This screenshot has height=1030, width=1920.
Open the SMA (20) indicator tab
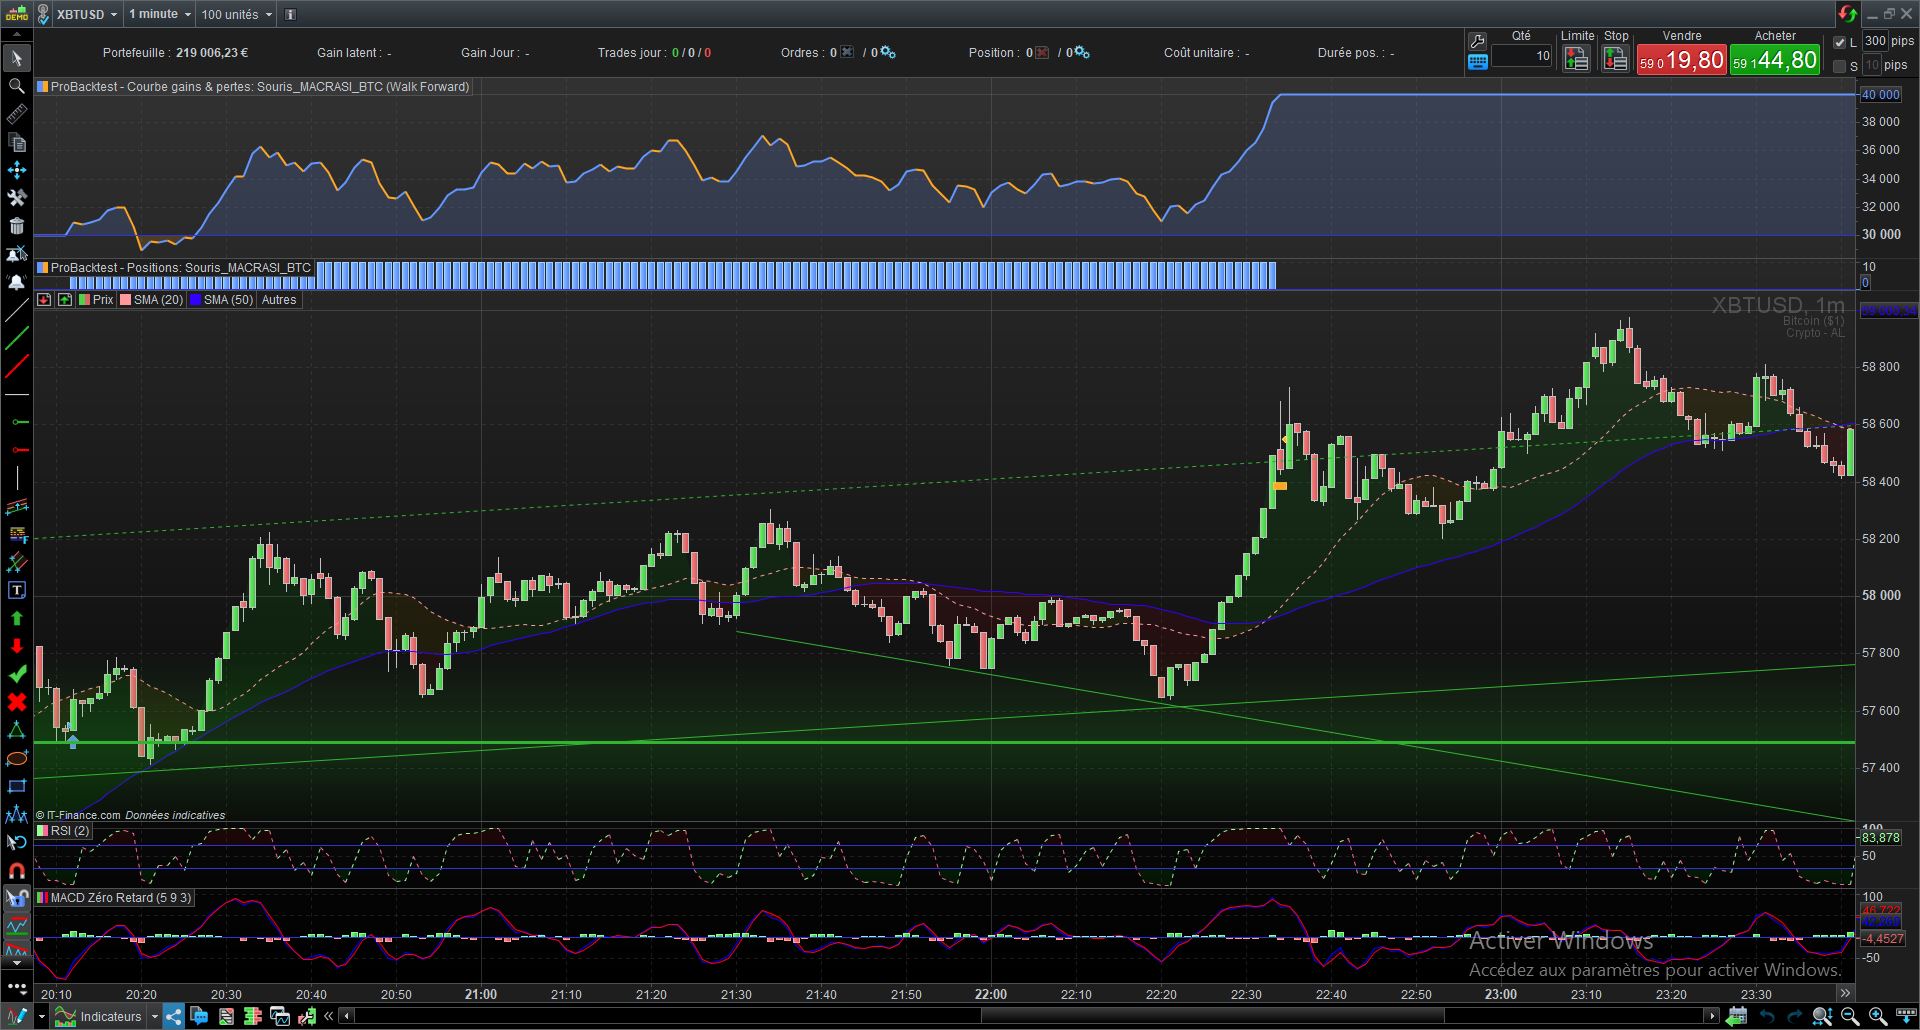coord(152,300)
